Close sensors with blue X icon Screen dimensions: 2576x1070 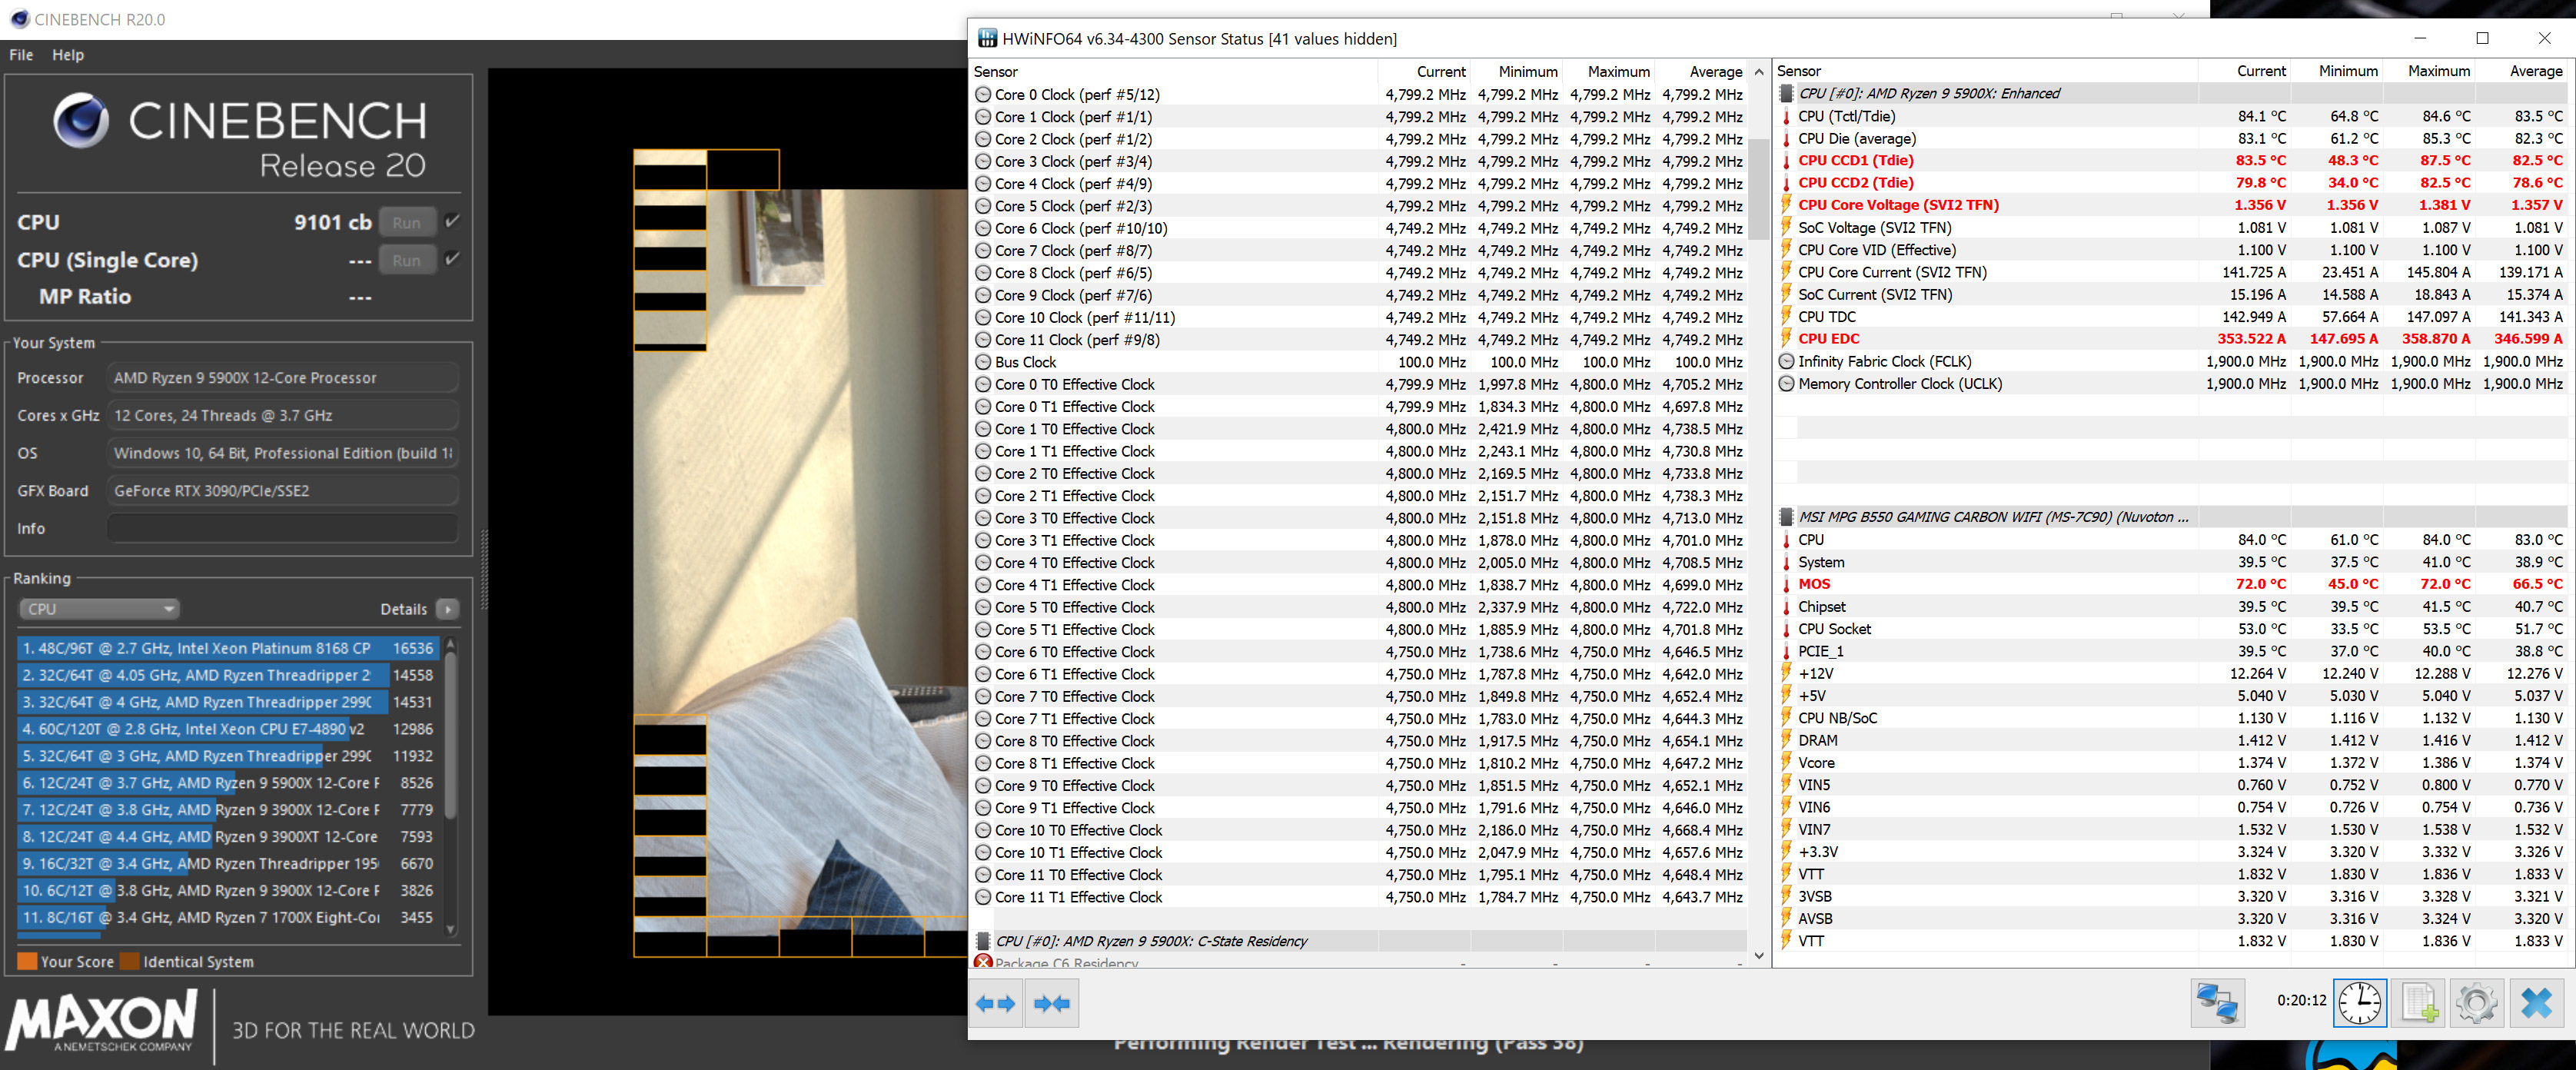point(2536,1003)
